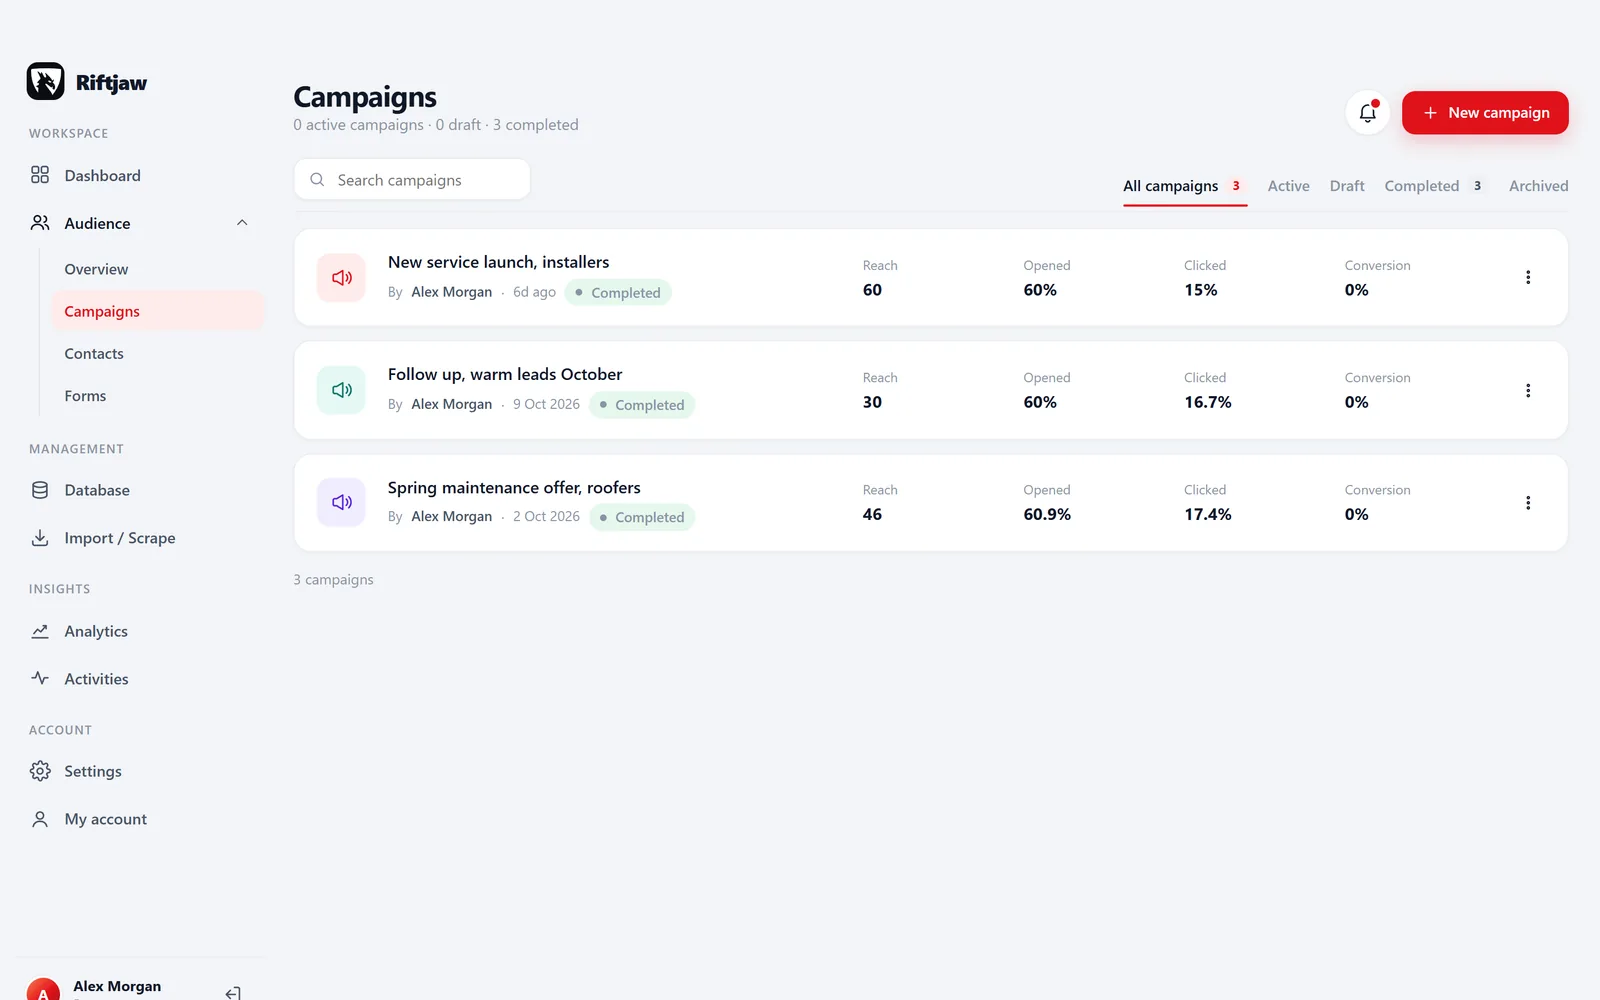Open 'Follow up, warm leads October' campaign
This screenshot has height=1000, width=1600.
point(505,374)
